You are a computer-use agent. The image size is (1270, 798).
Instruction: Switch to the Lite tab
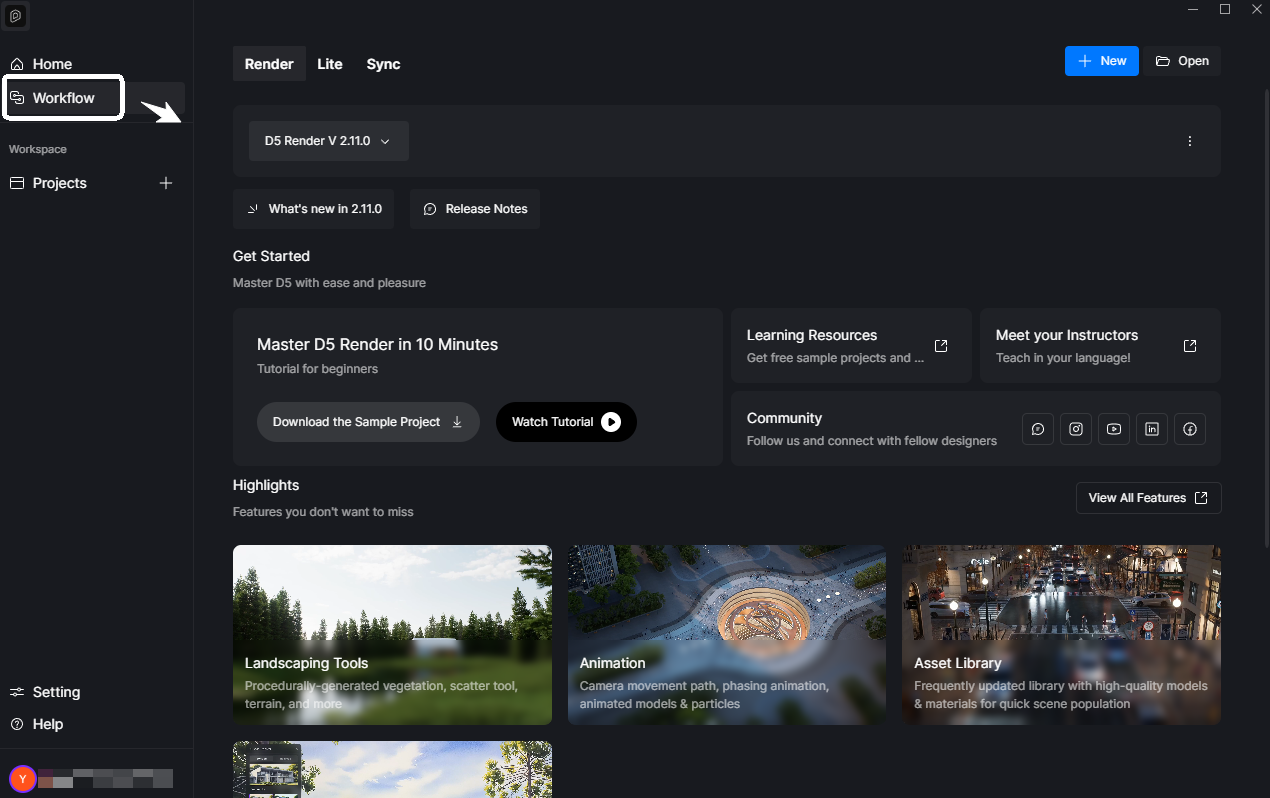pyautogui.click(x=330, y=64)
